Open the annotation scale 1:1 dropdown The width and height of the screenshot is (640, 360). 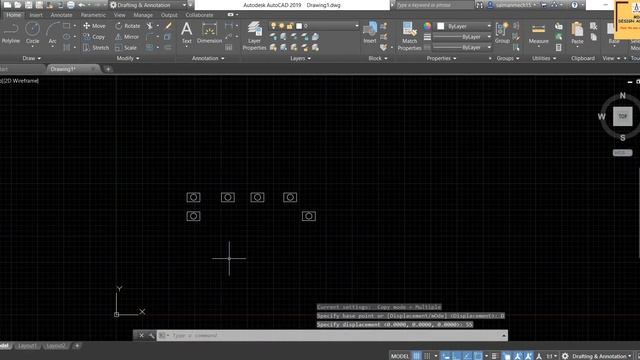click(x=552, y=356)
